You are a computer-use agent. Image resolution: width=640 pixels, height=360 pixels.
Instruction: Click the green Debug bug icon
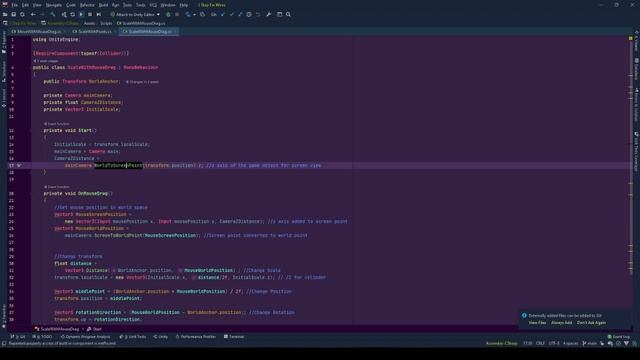[168, 14]
